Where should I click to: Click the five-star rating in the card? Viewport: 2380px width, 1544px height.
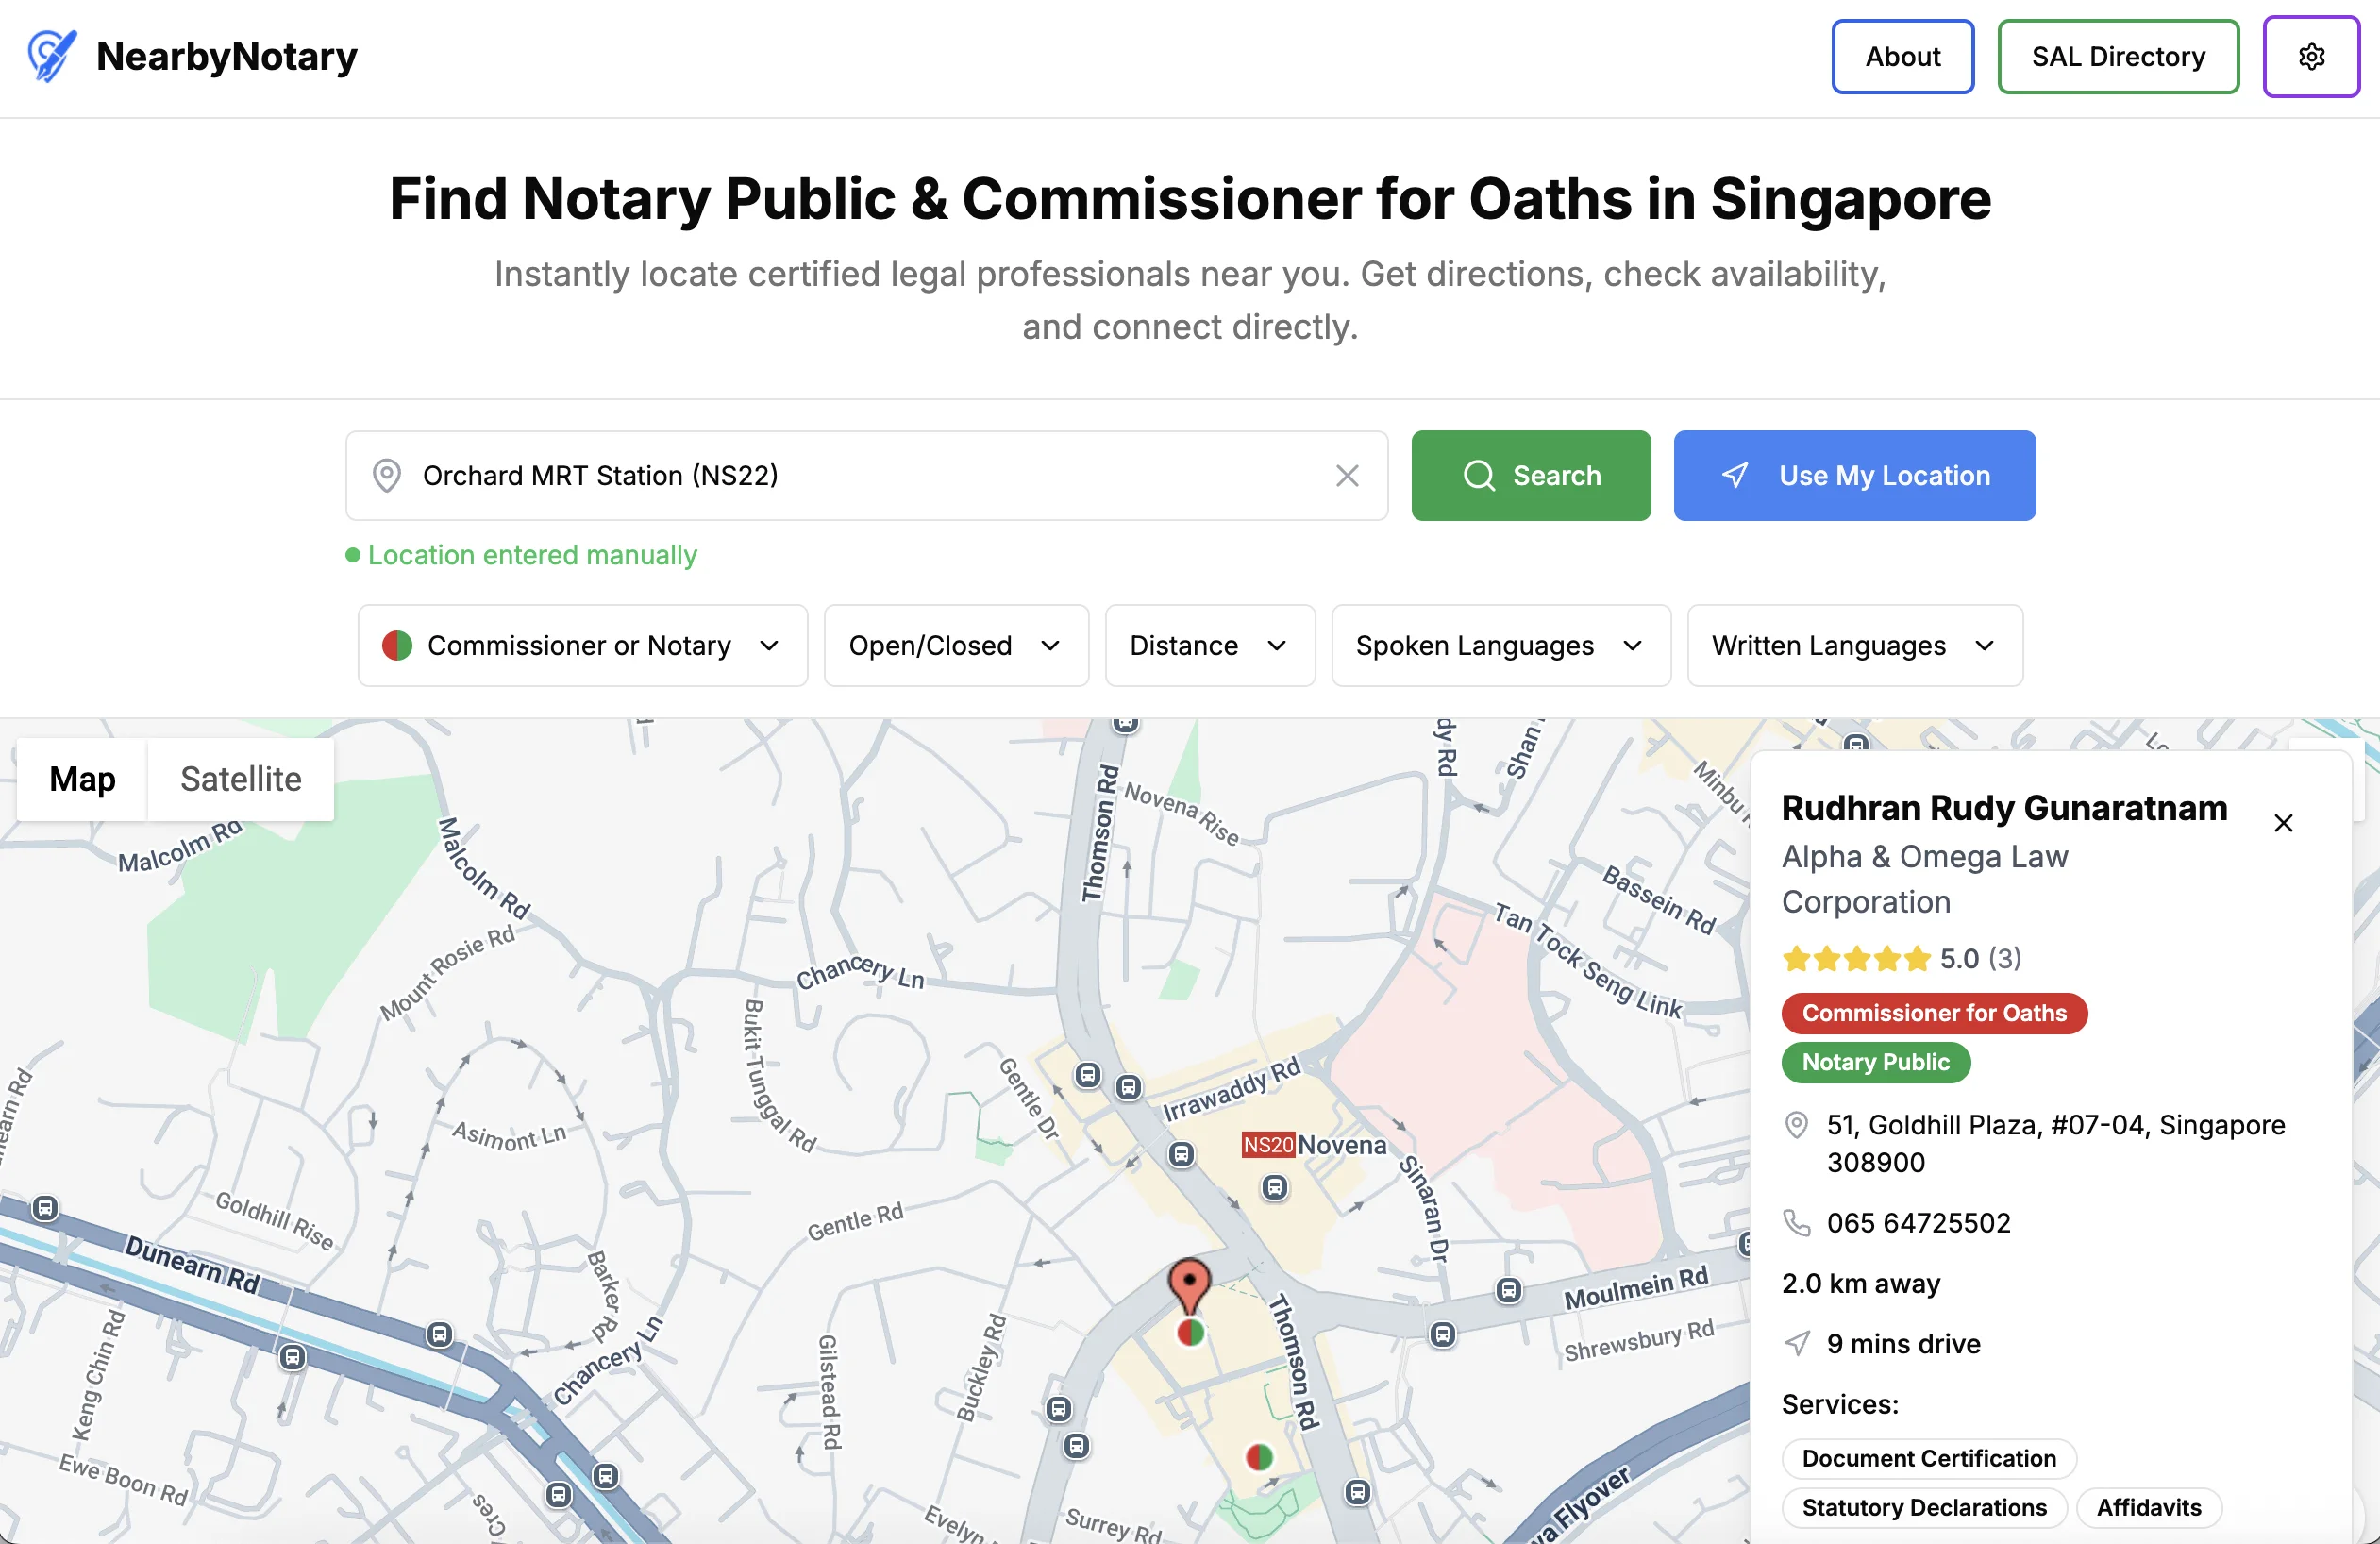tap(1856, 959)
